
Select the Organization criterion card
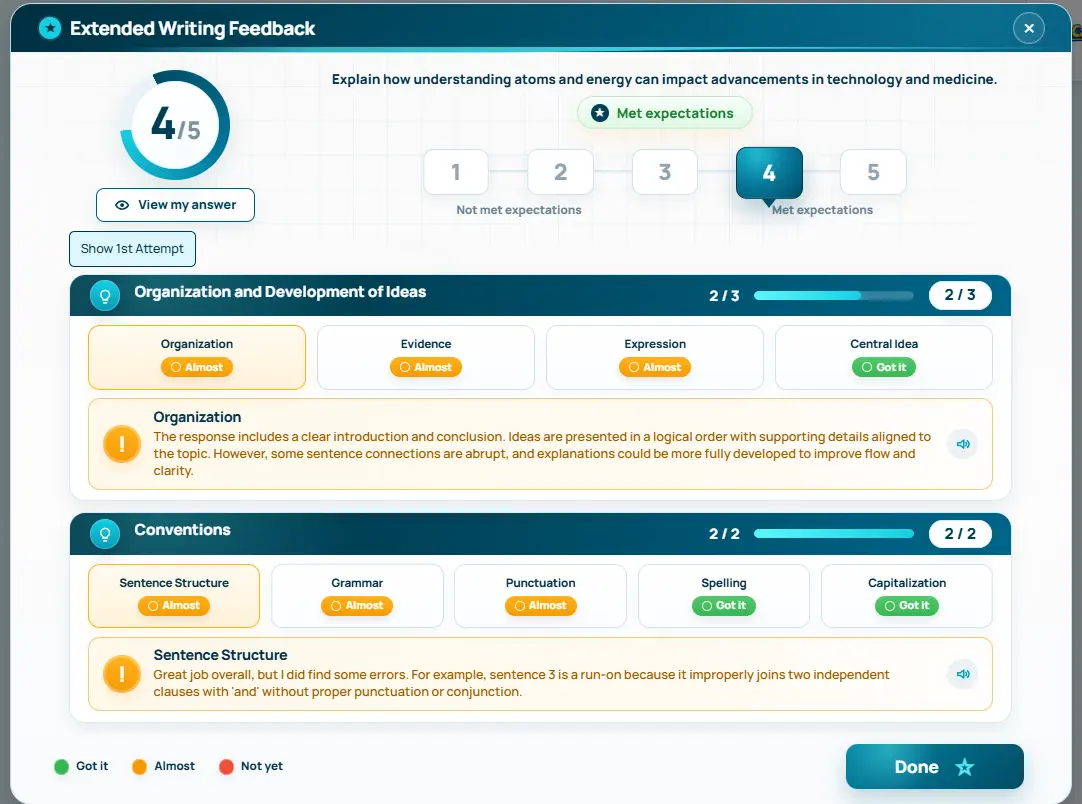tap(197, 357)
